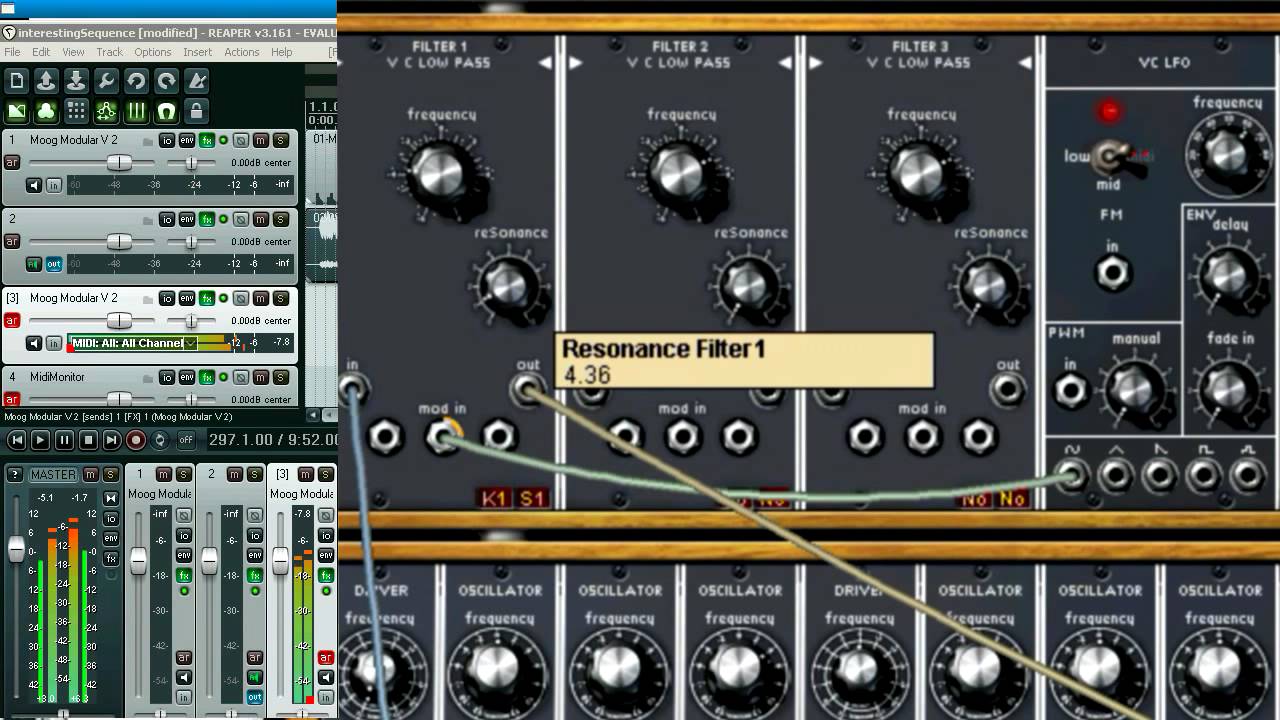
Task: Click the transport Pause button
Action: (64, 440)
